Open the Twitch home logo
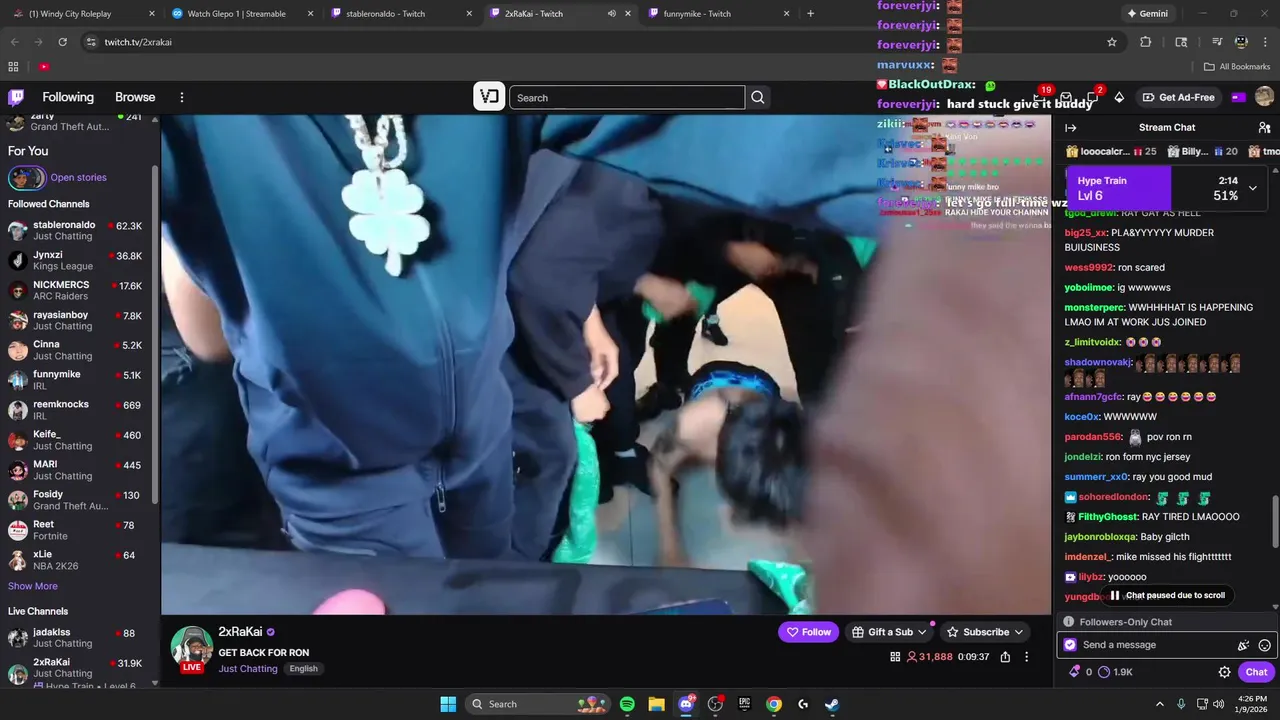 pos(16,97)
